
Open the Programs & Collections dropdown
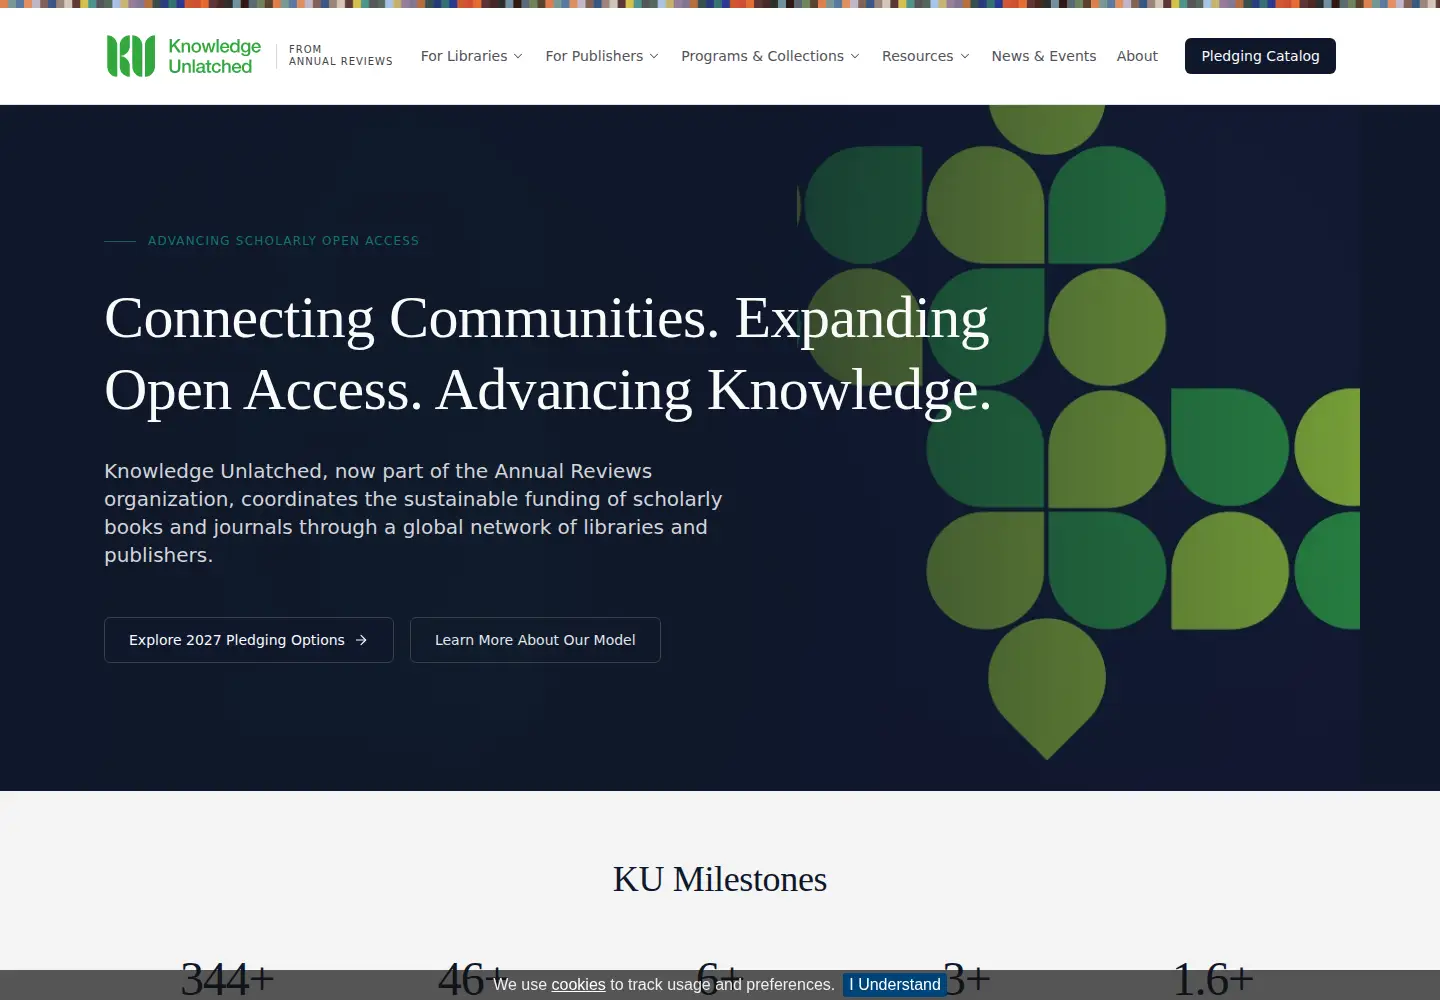[770, 56]
